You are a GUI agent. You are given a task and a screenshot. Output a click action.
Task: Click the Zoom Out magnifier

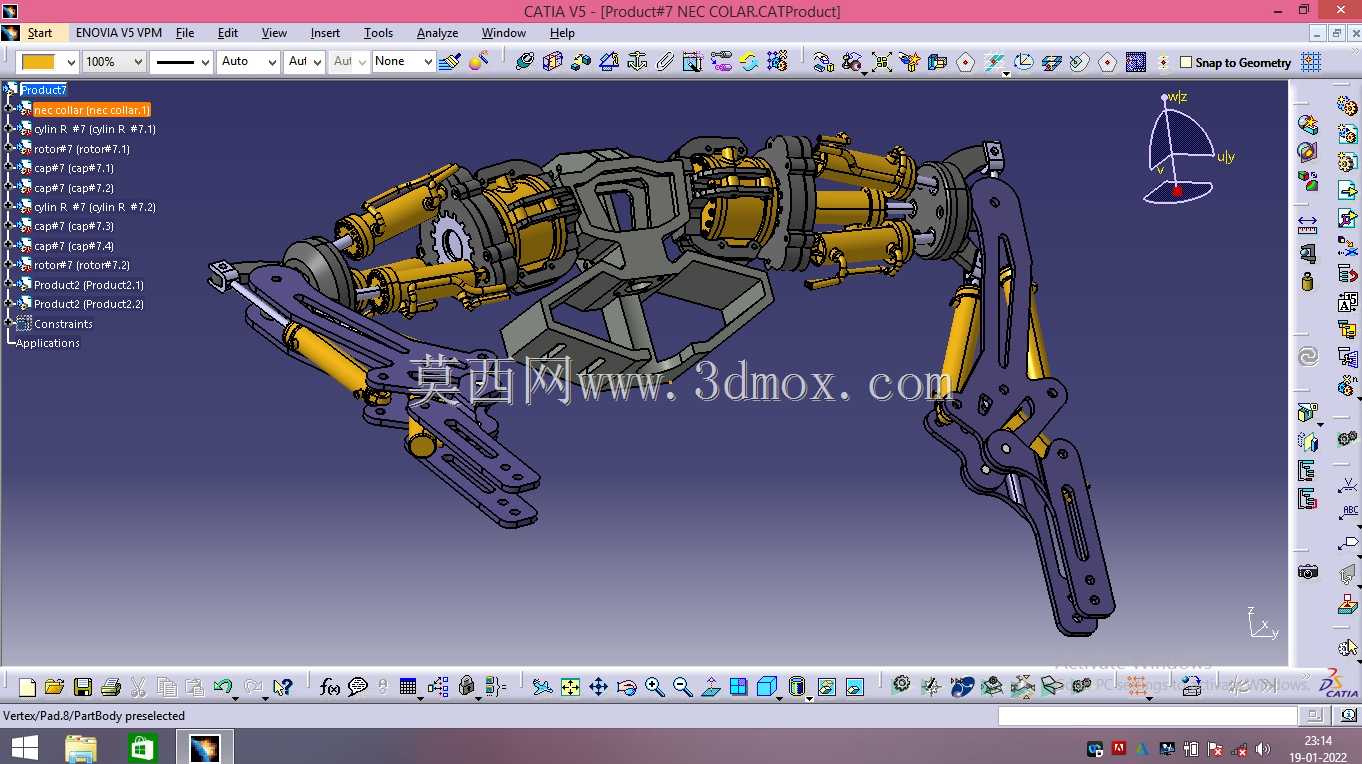(683, 687)
